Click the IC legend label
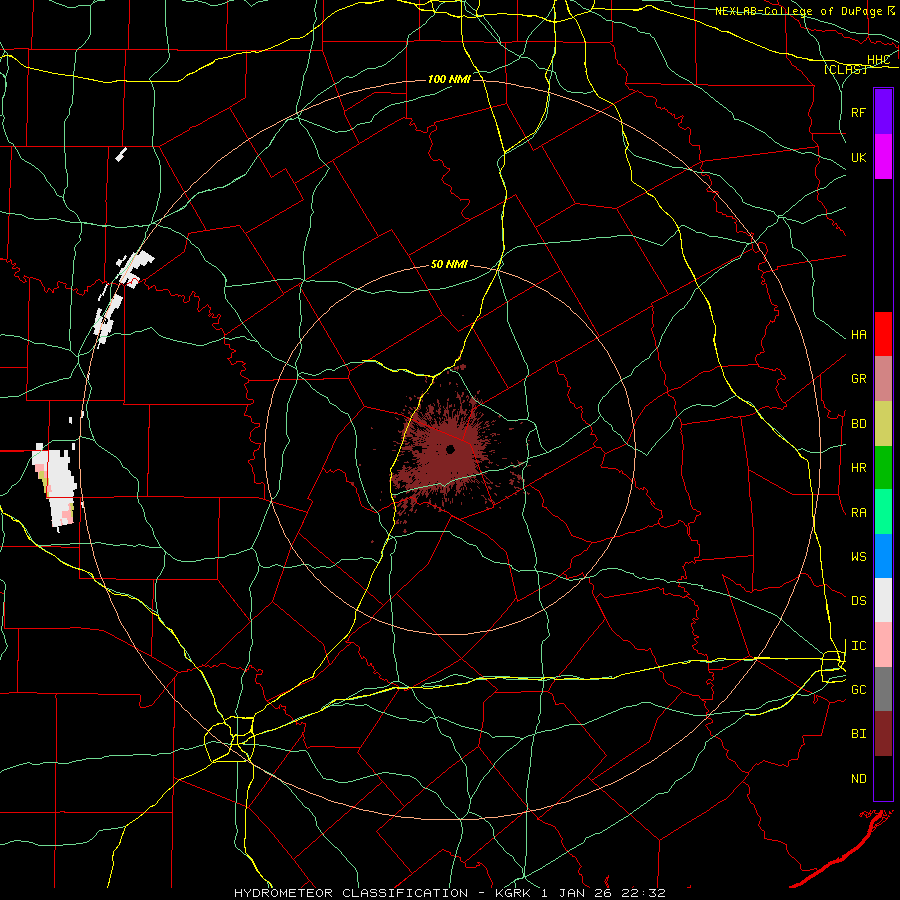900x900 pixels. click(859, 646)
